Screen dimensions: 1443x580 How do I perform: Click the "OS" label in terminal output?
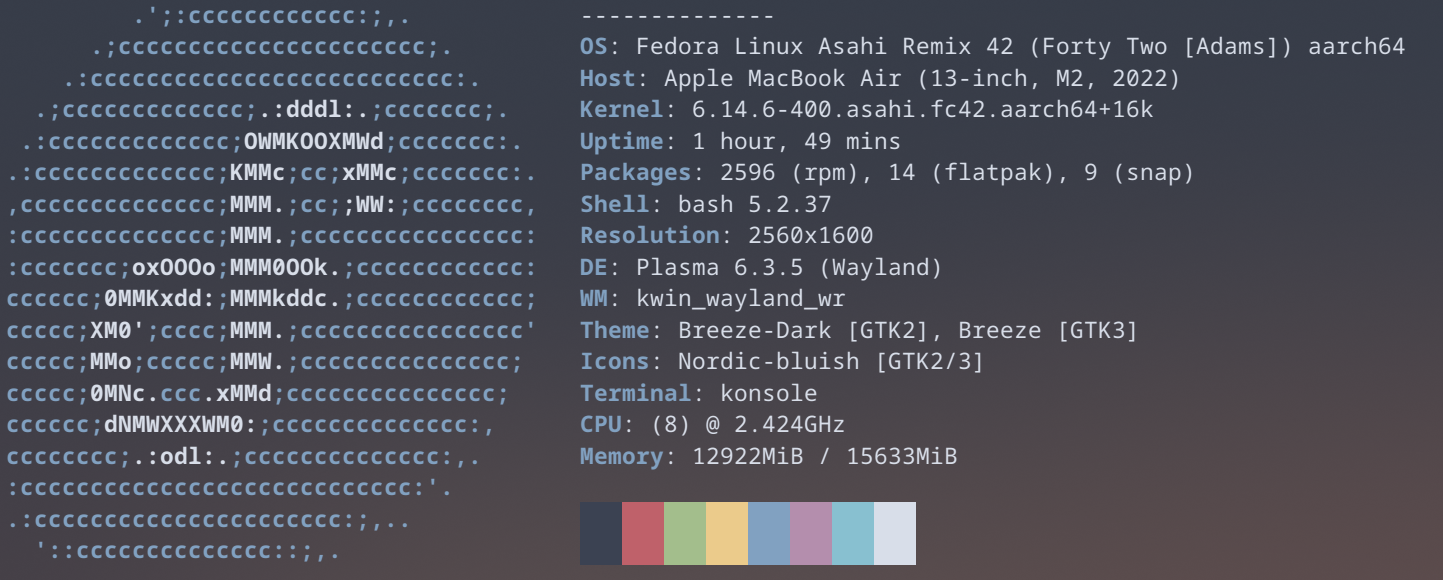(593, 46)
